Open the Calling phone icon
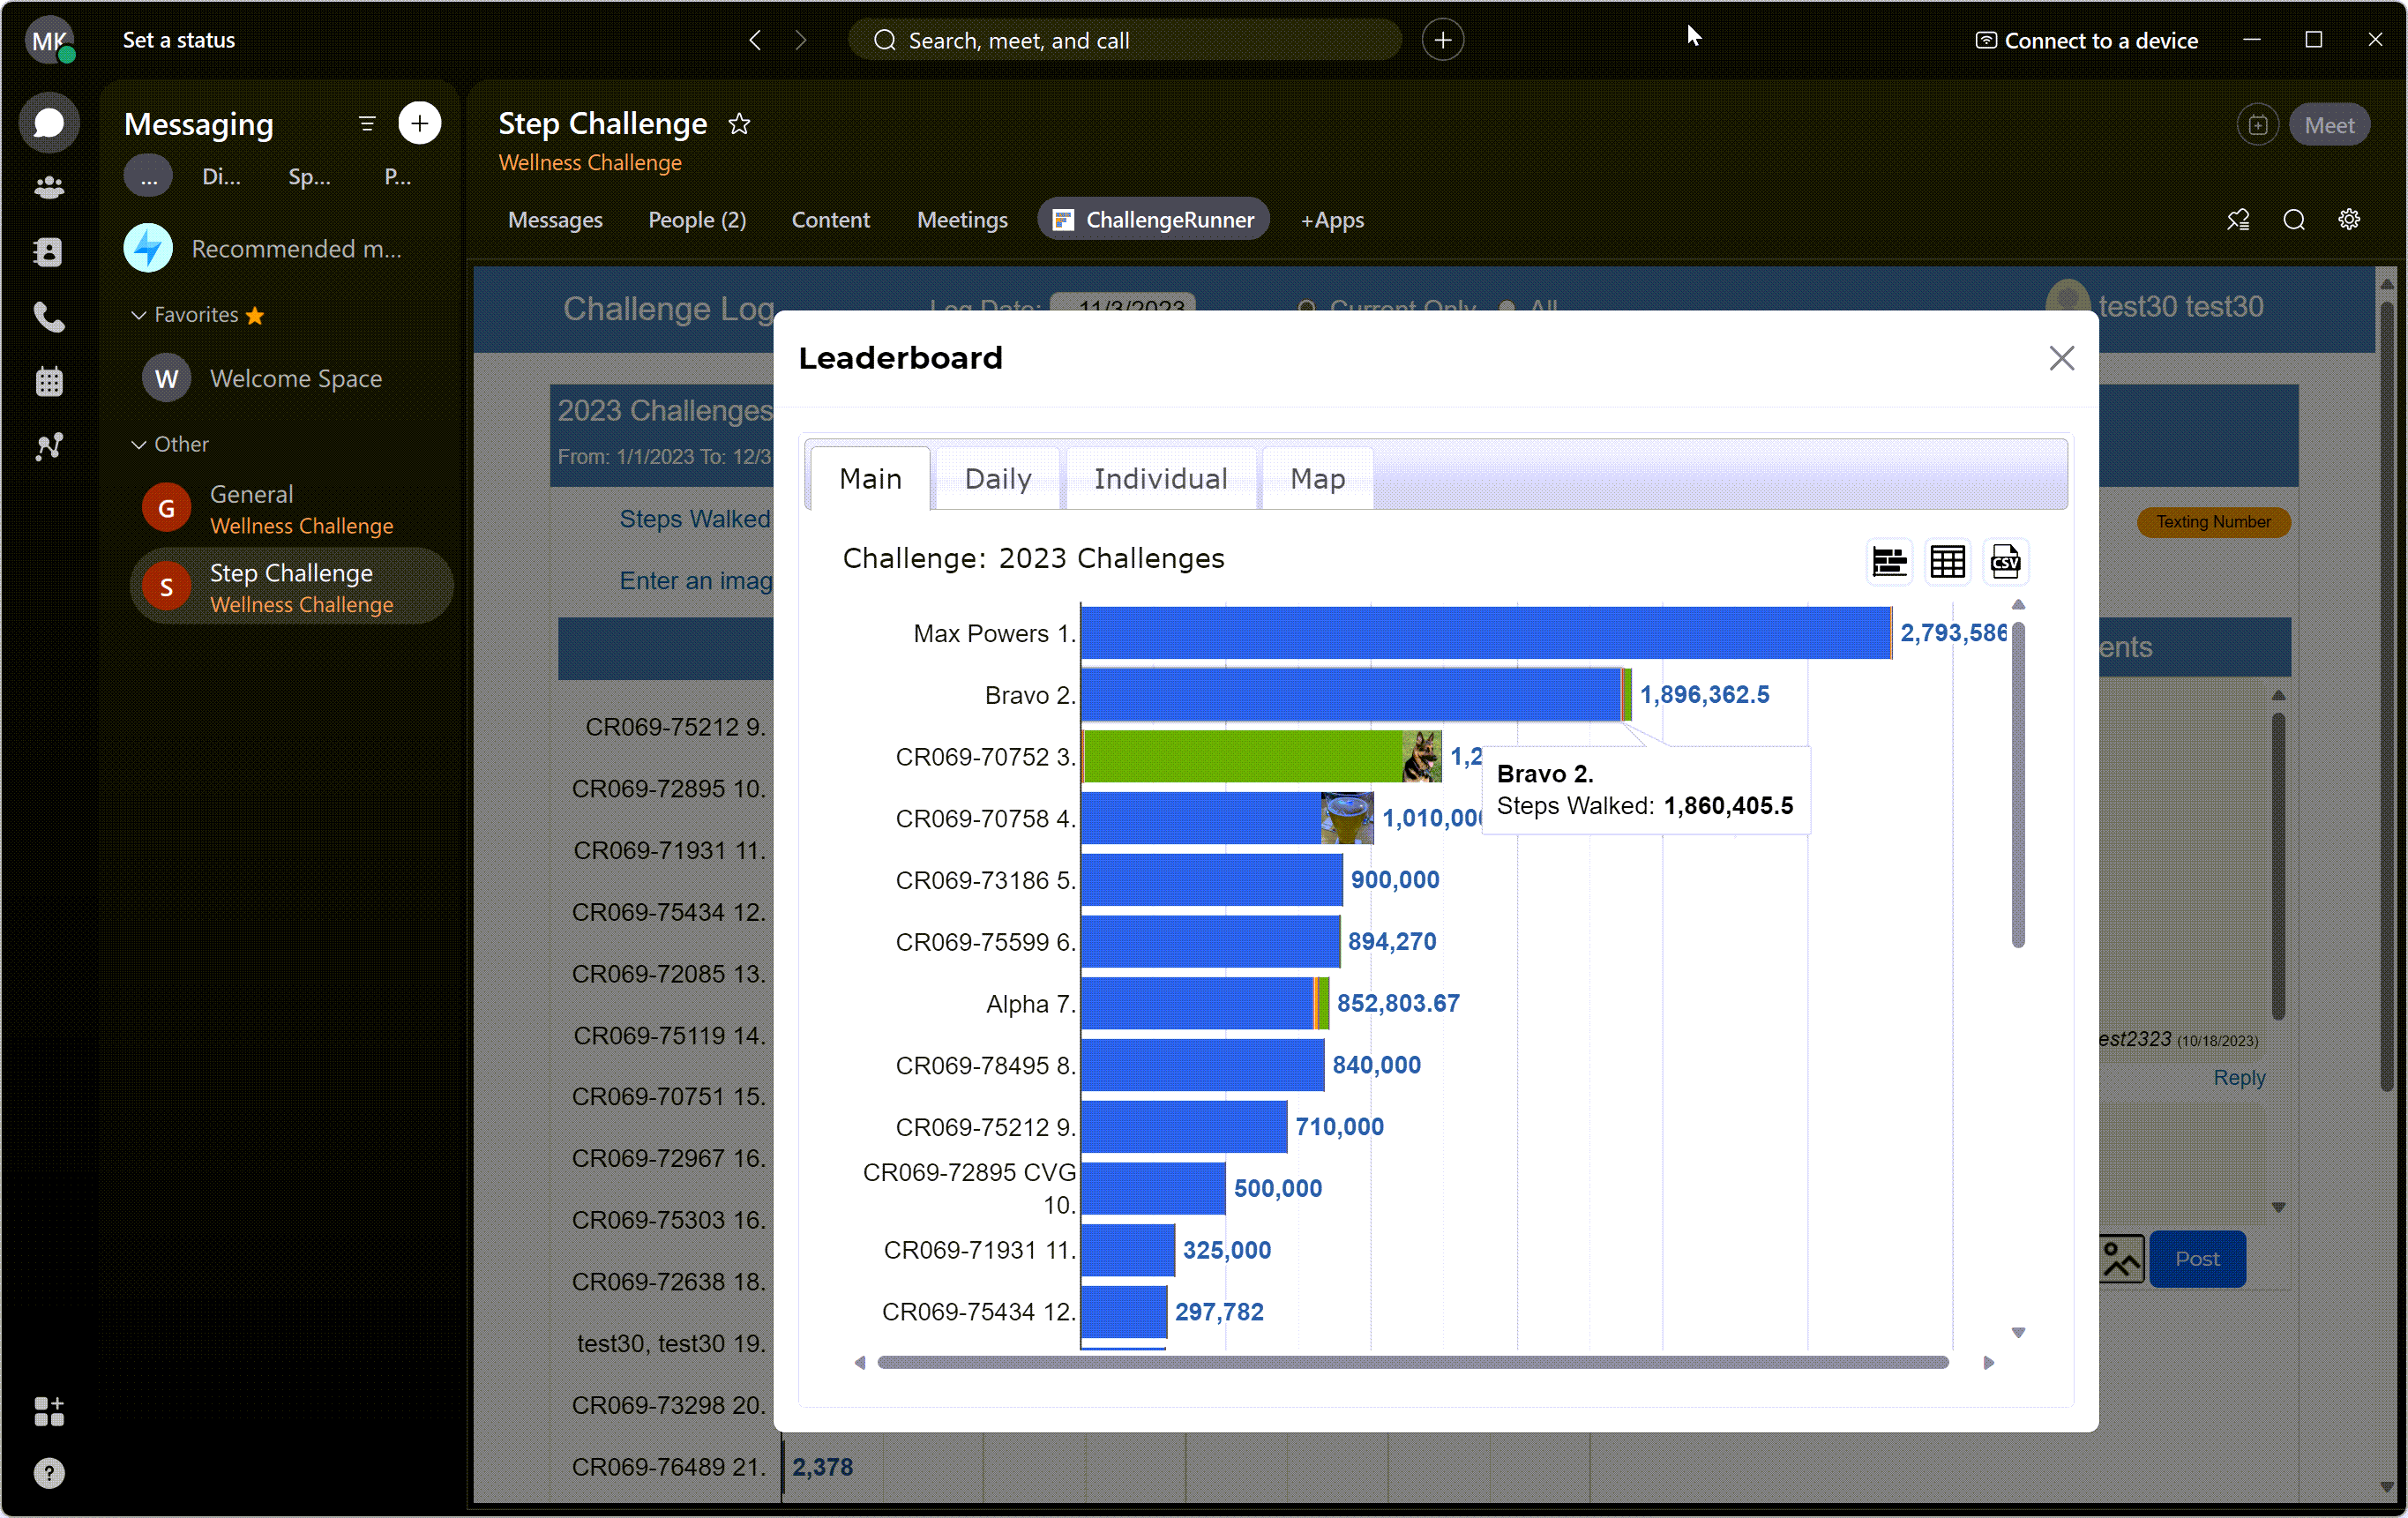This screenshot has width=2408, height=1518. tap(48, 317)
